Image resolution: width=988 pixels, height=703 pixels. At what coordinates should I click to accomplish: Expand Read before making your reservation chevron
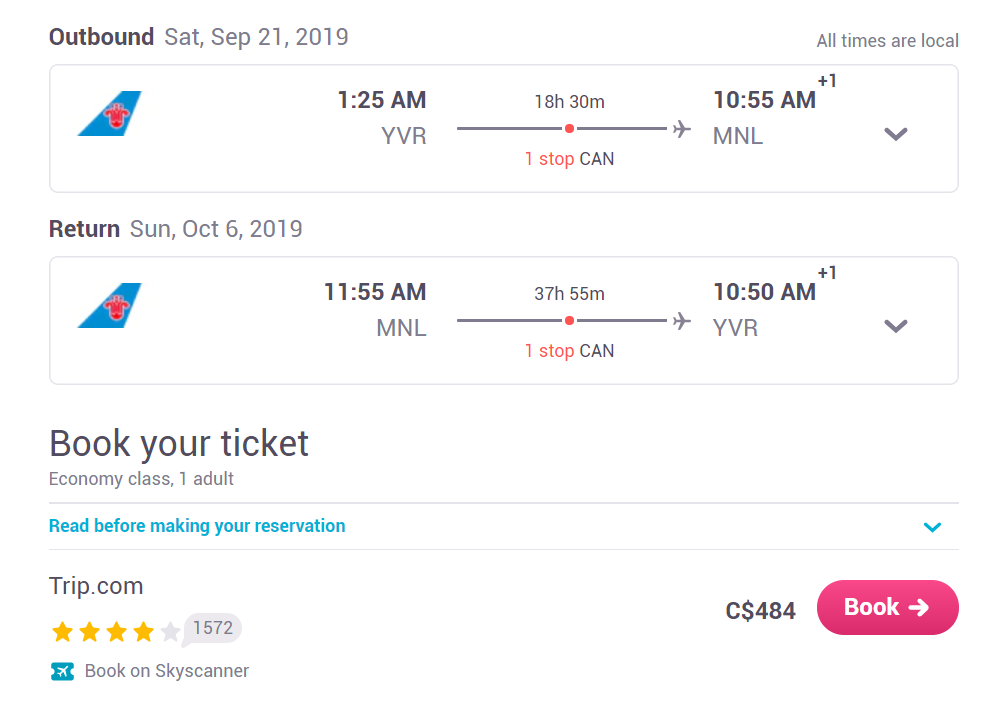933,527
